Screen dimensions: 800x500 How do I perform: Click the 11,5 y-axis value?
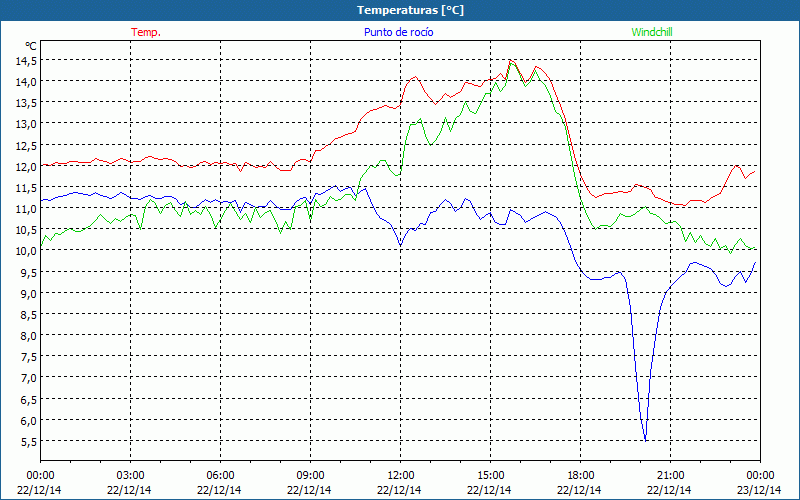coord(26,188)
